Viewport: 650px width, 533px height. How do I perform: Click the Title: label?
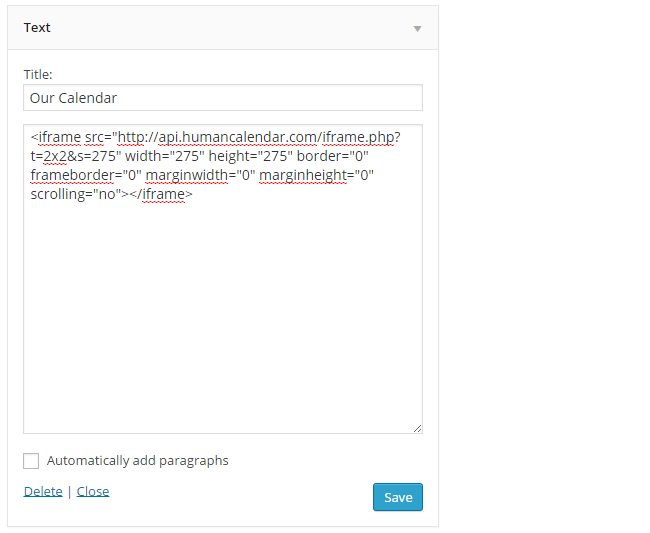point(38,74)
